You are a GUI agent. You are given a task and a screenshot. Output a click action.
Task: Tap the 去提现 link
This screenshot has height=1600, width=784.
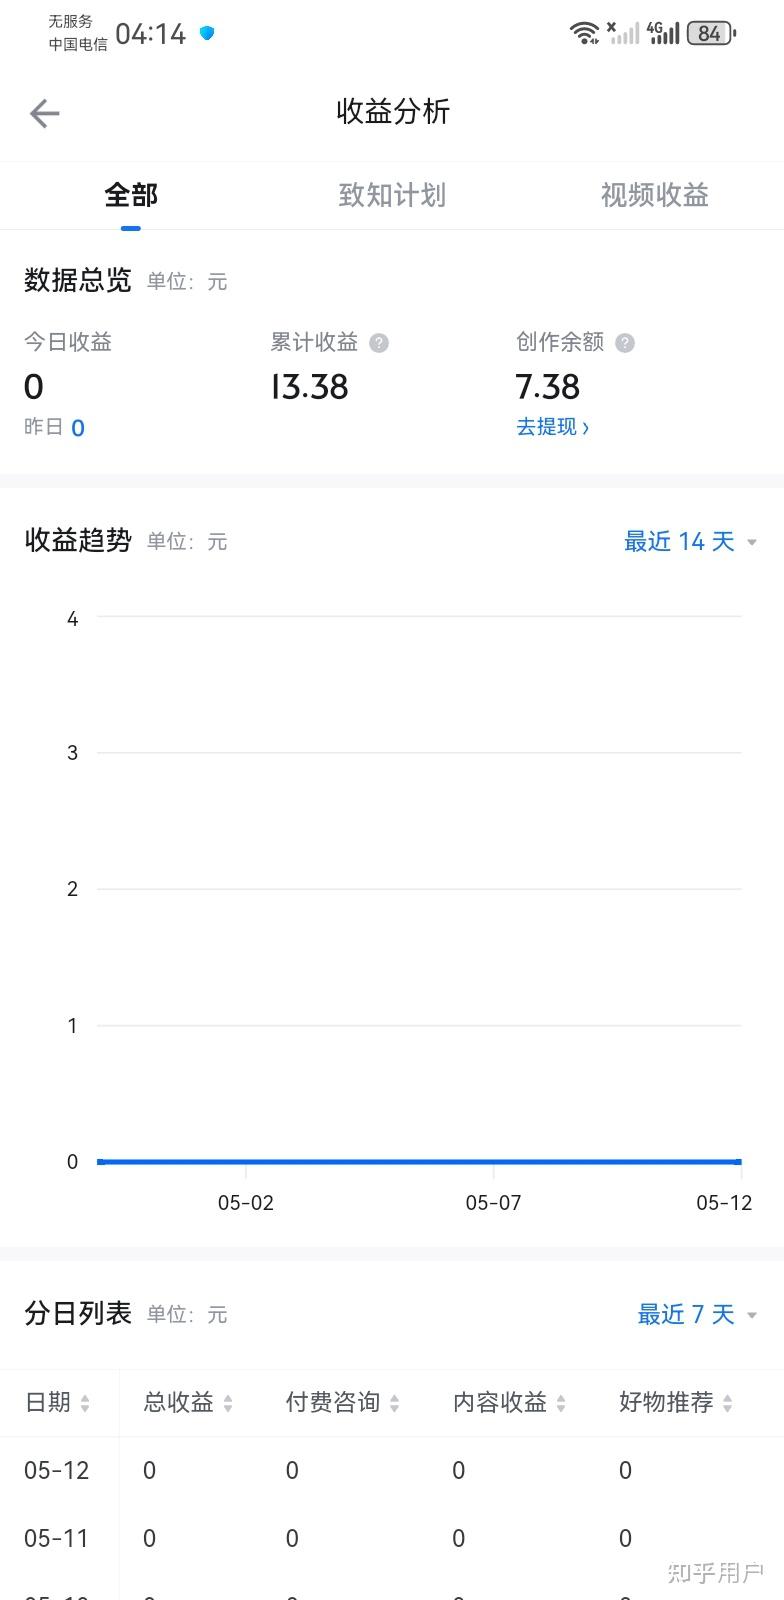[552, 427]
